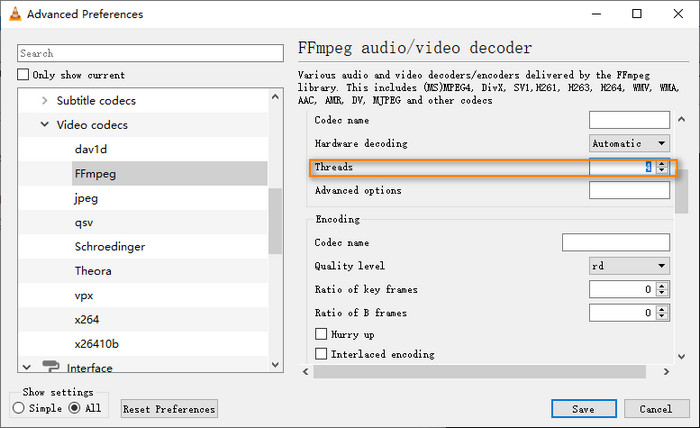This screenshot has width=700, height=428.
Task: Collapse the Interface tree node
Action: tap(27, 367)
